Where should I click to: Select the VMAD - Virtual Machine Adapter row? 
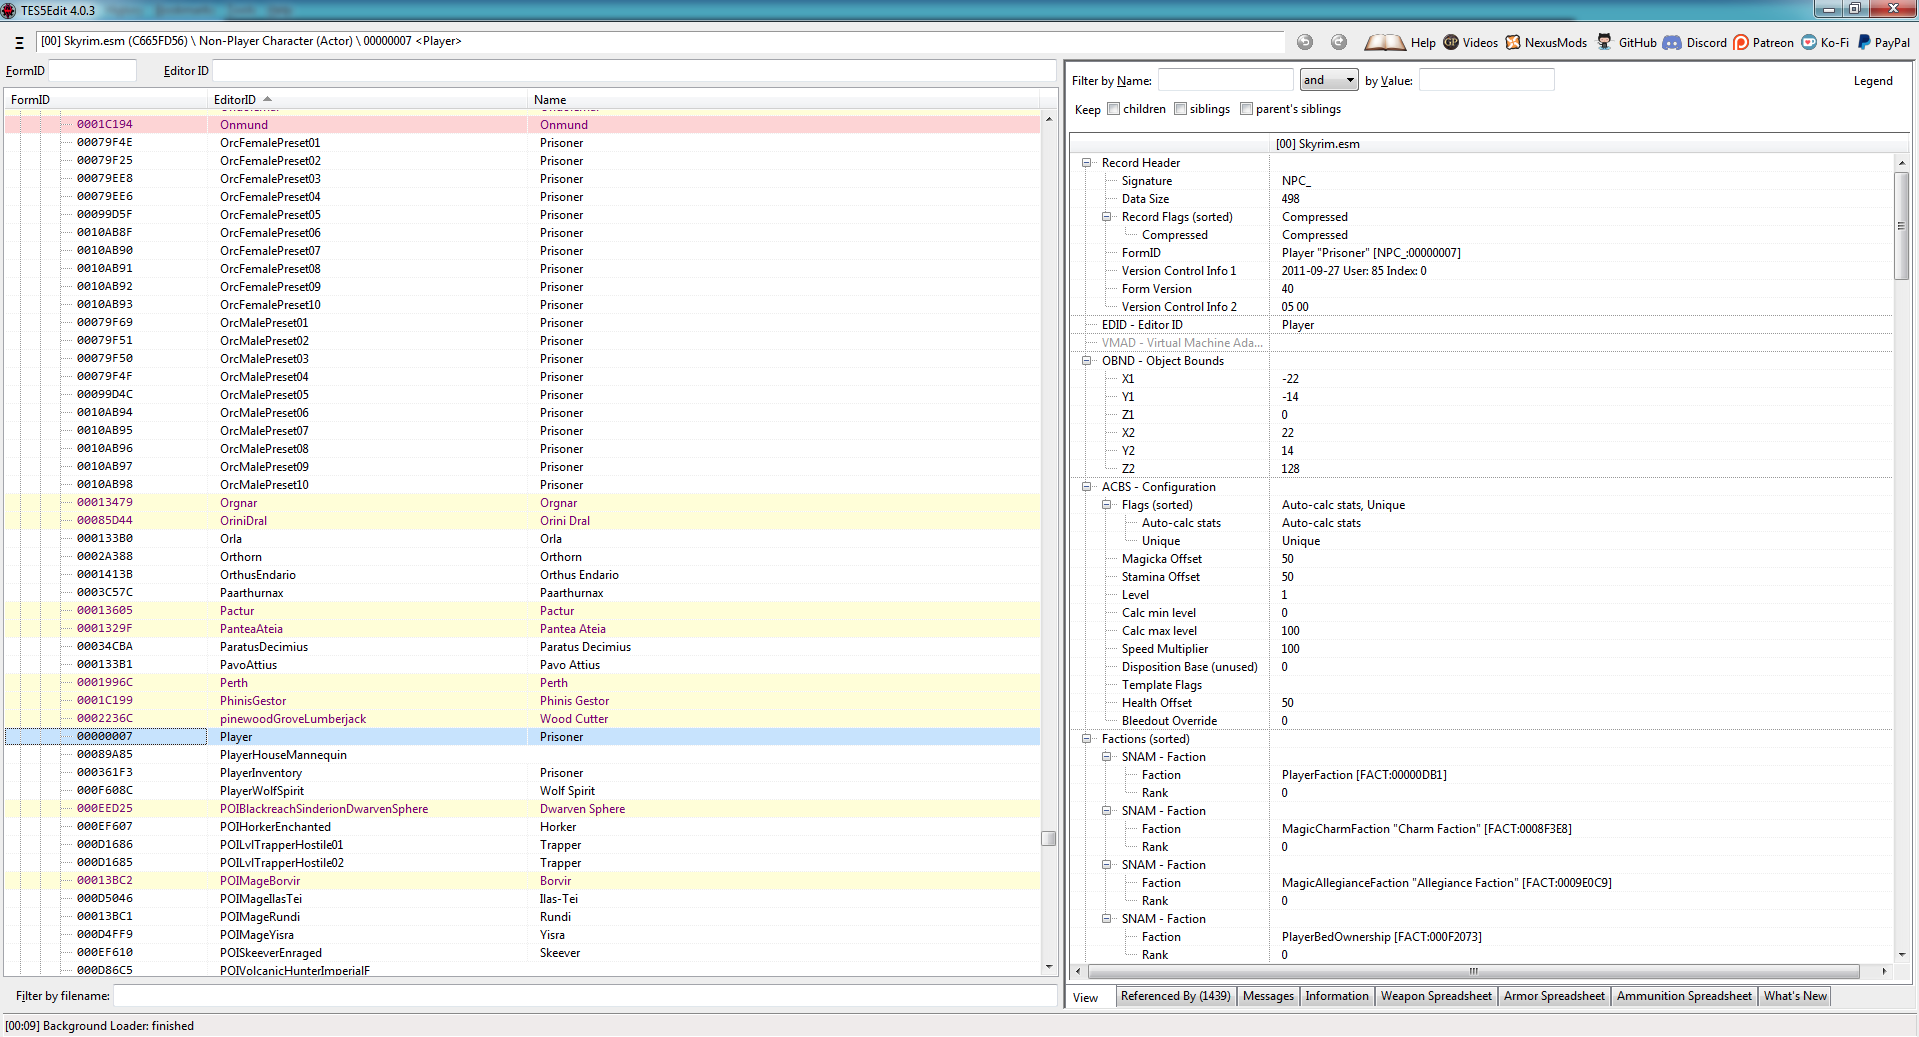pos(1482,343)
